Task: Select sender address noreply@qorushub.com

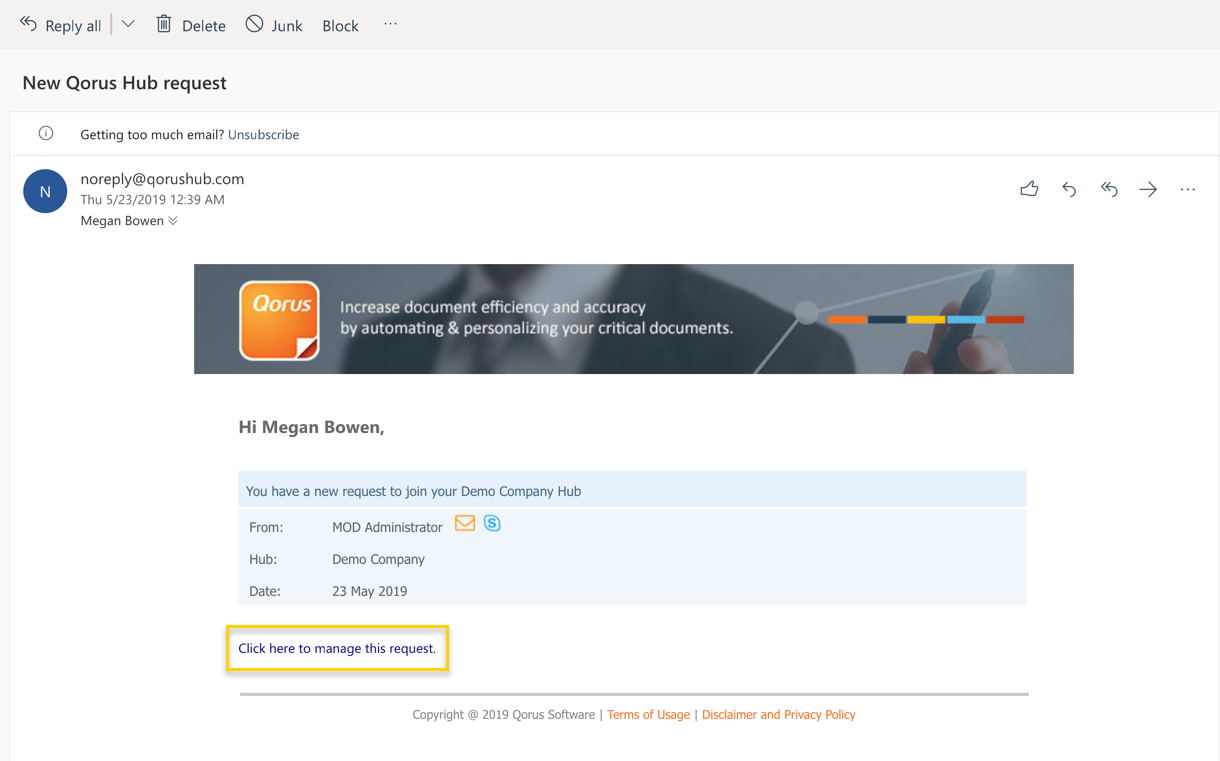Action: [x=162, y=179]
